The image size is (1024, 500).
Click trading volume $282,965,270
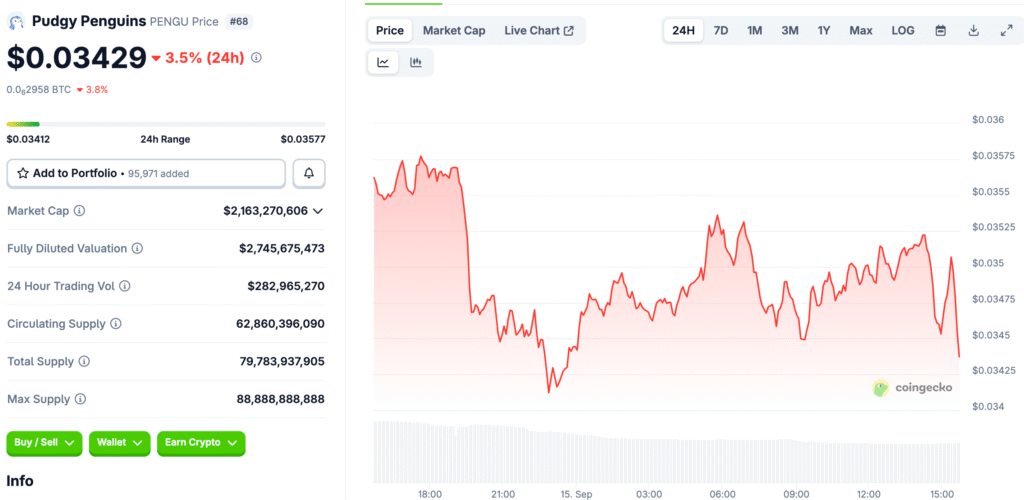[x=286, y=286]
